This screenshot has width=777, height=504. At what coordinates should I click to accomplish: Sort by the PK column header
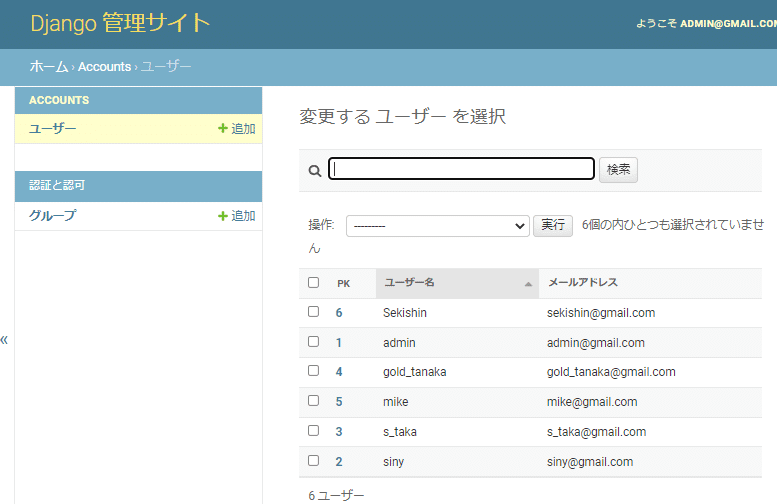343,283
